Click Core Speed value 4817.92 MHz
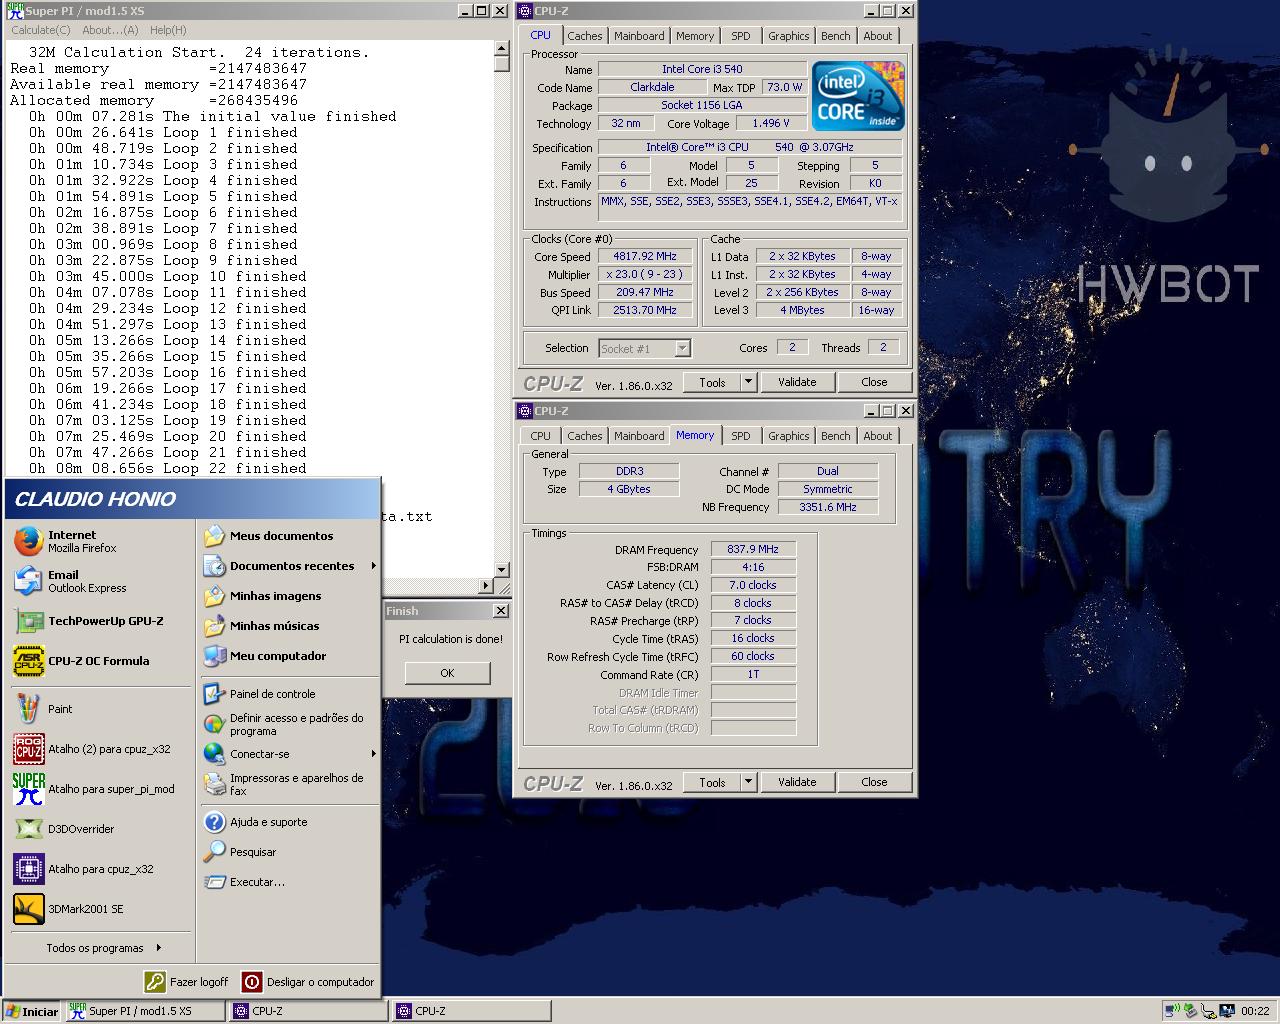Viewport: 1280px width, 1024px height. point(645,256)
